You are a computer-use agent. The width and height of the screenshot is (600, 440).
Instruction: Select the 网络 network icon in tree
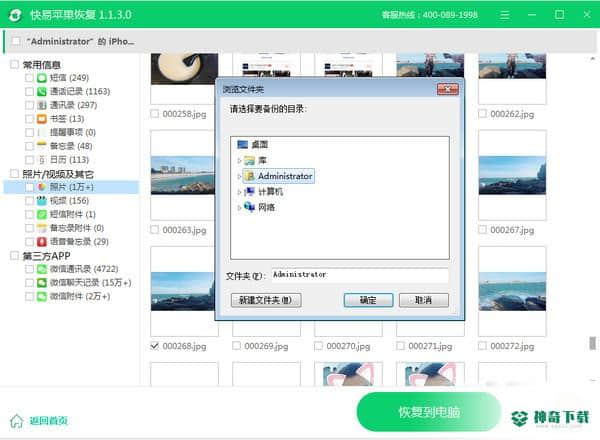249,207
